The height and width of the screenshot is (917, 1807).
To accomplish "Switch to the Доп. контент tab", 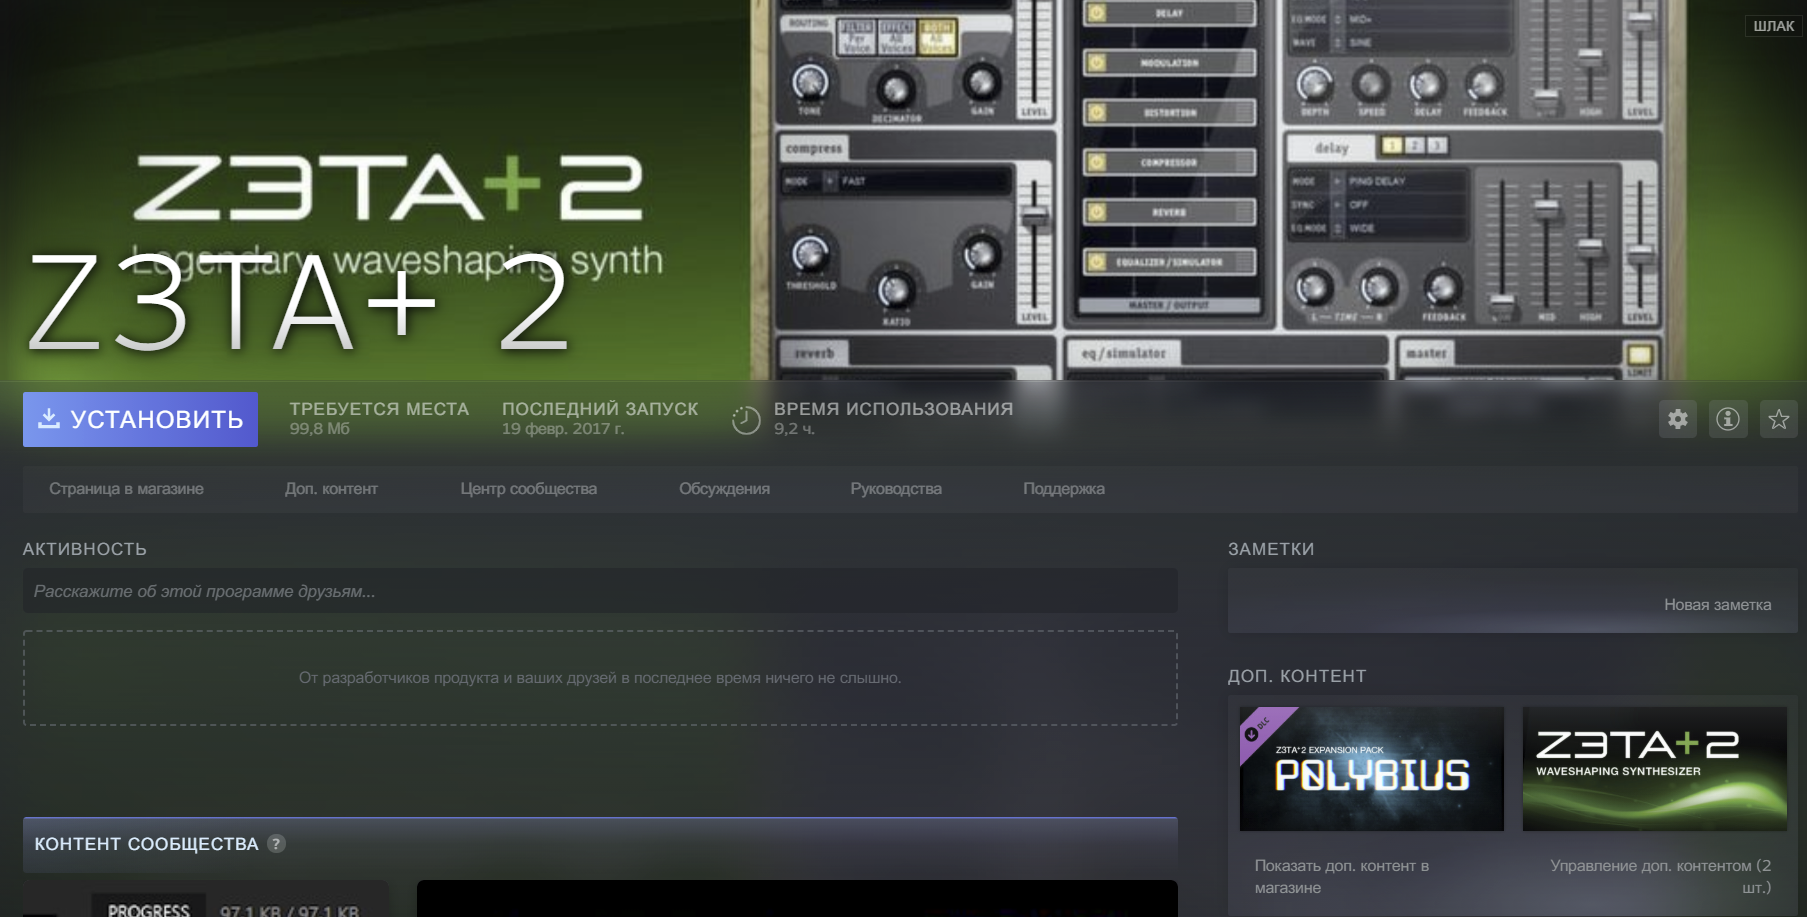I will click(331, 489).
